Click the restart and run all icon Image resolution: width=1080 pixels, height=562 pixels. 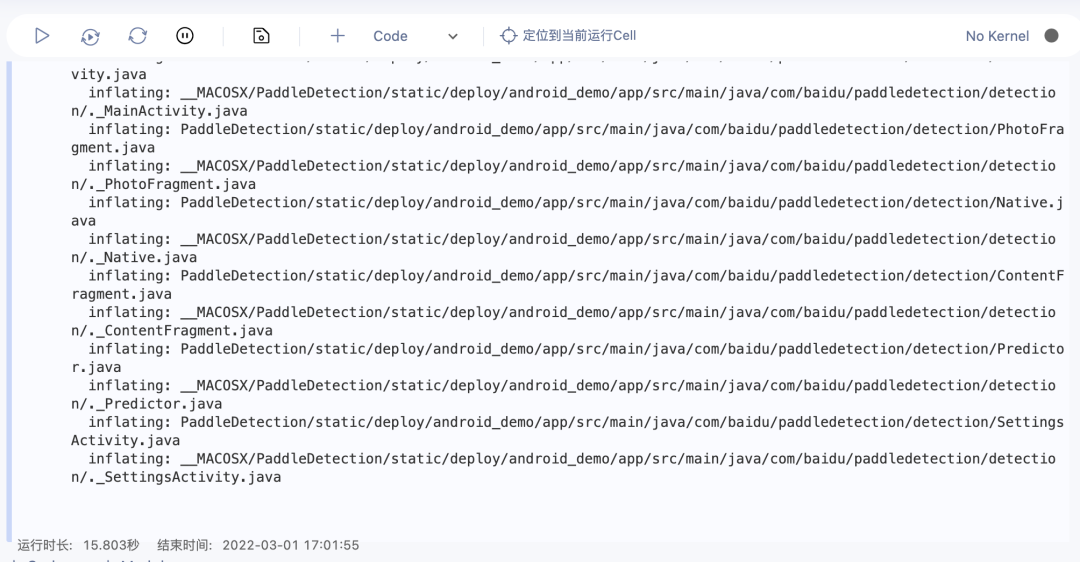pos(90,36)
